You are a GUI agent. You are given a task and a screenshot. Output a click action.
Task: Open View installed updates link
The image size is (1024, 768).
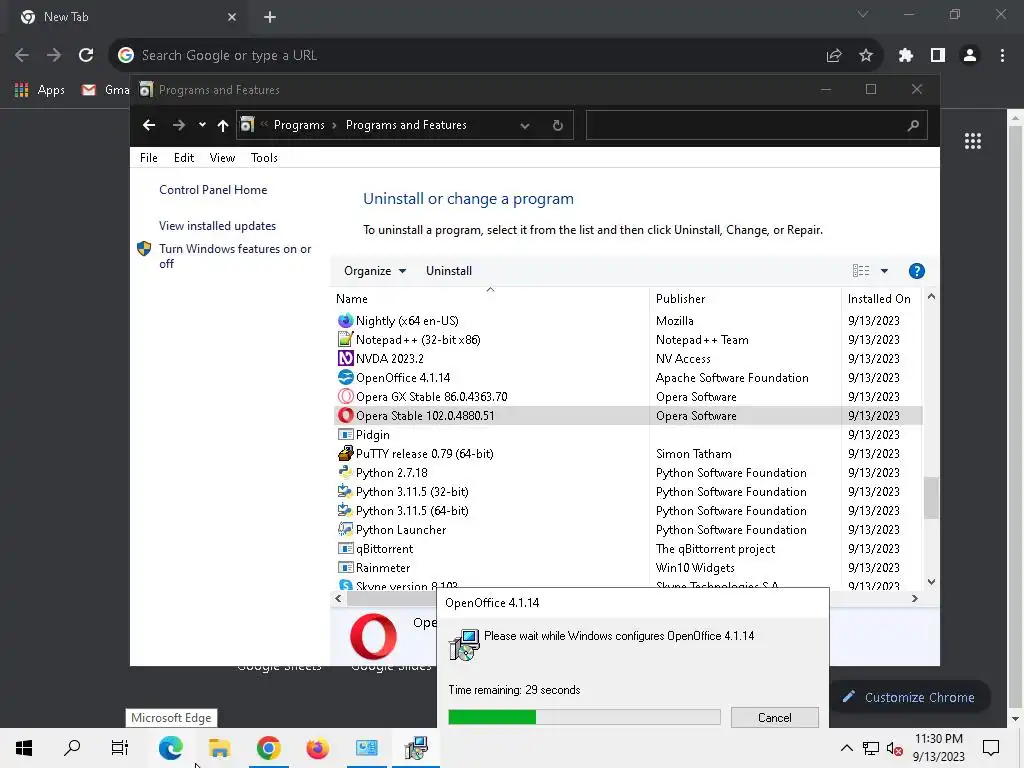point(217,226)
